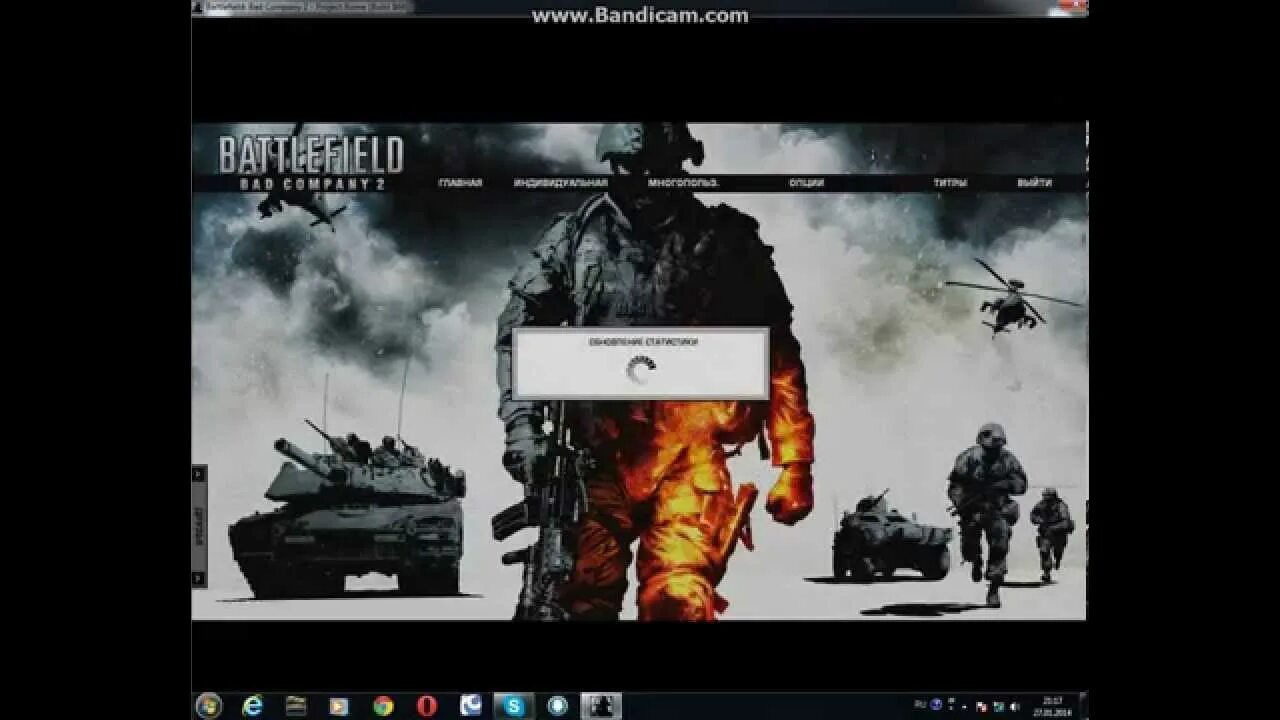Click the round recorder icon next to Skype
The height and width of the screenshot is (720, 1280).
pos(558,706)
